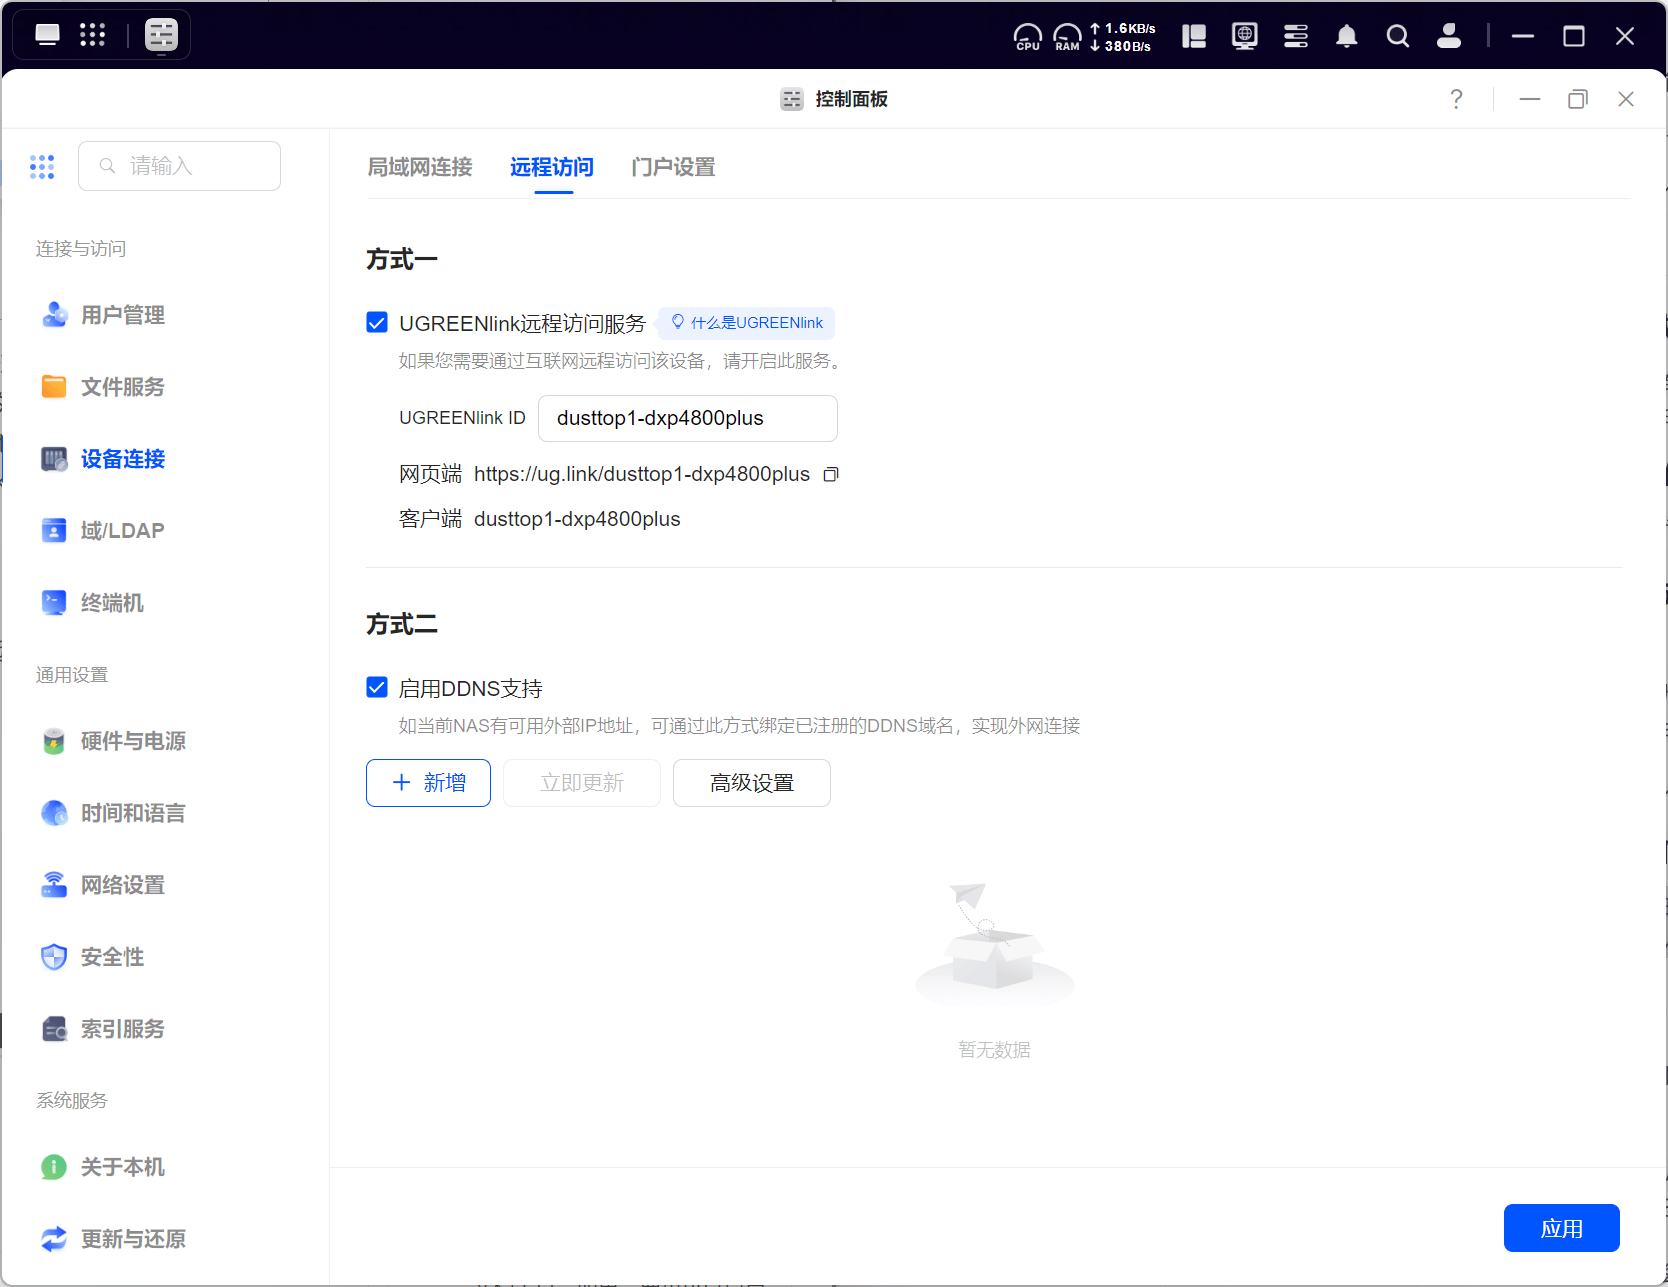Click the notification bell icon

coord(1346,37)
